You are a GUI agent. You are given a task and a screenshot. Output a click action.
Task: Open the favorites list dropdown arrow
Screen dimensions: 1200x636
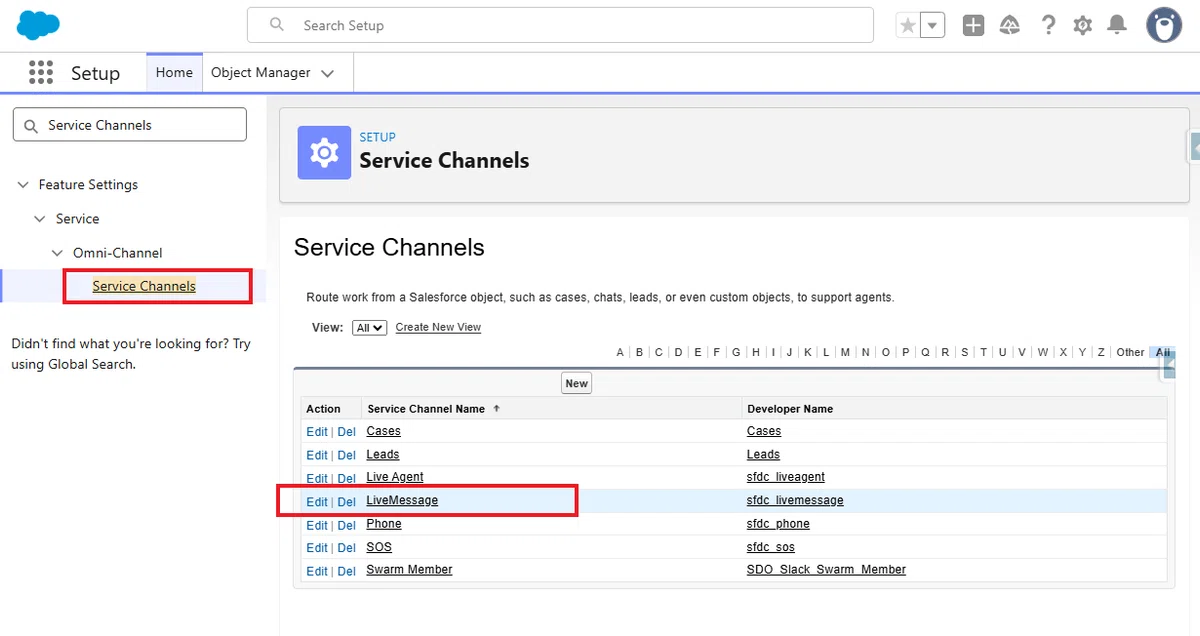click(933, 26)
